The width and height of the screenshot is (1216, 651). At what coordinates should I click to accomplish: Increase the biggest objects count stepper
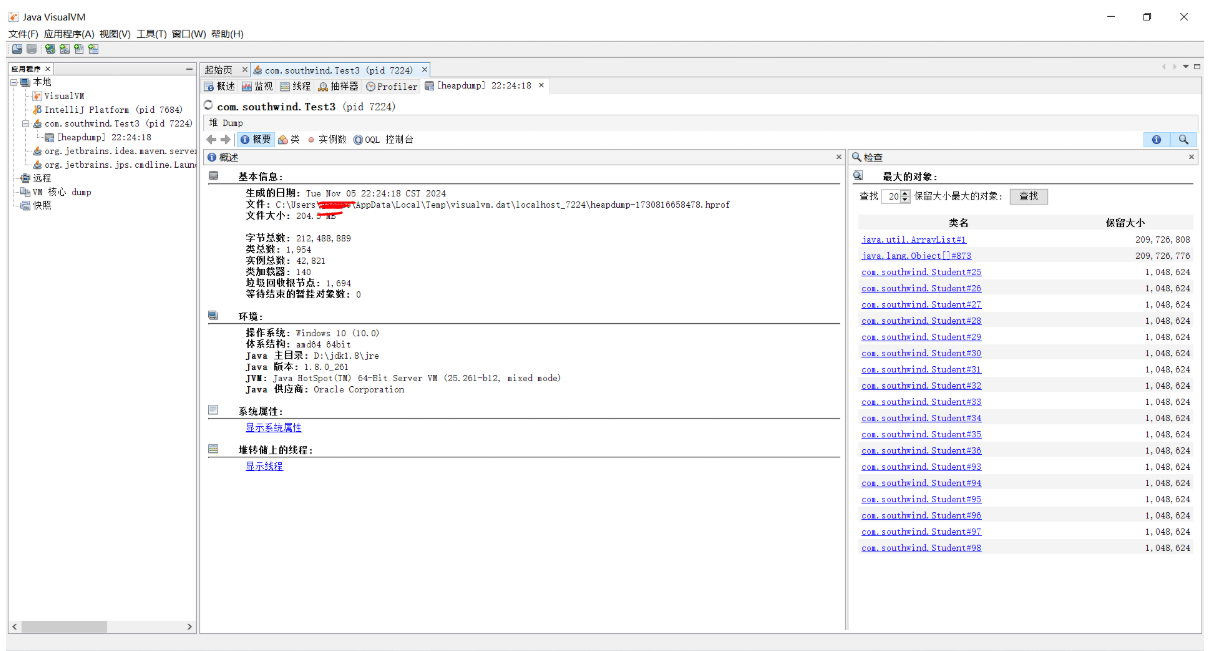[x=906, y=193]
